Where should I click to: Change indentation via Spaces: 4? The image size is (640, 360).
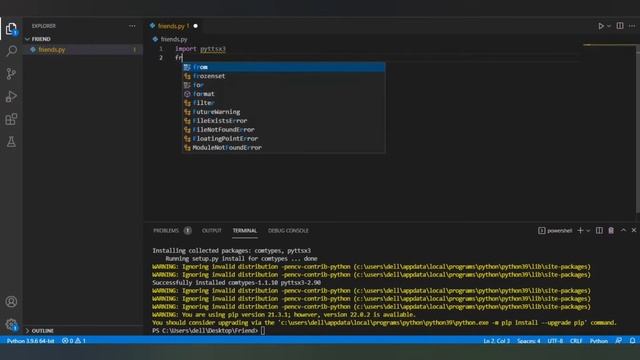[529, 341]
